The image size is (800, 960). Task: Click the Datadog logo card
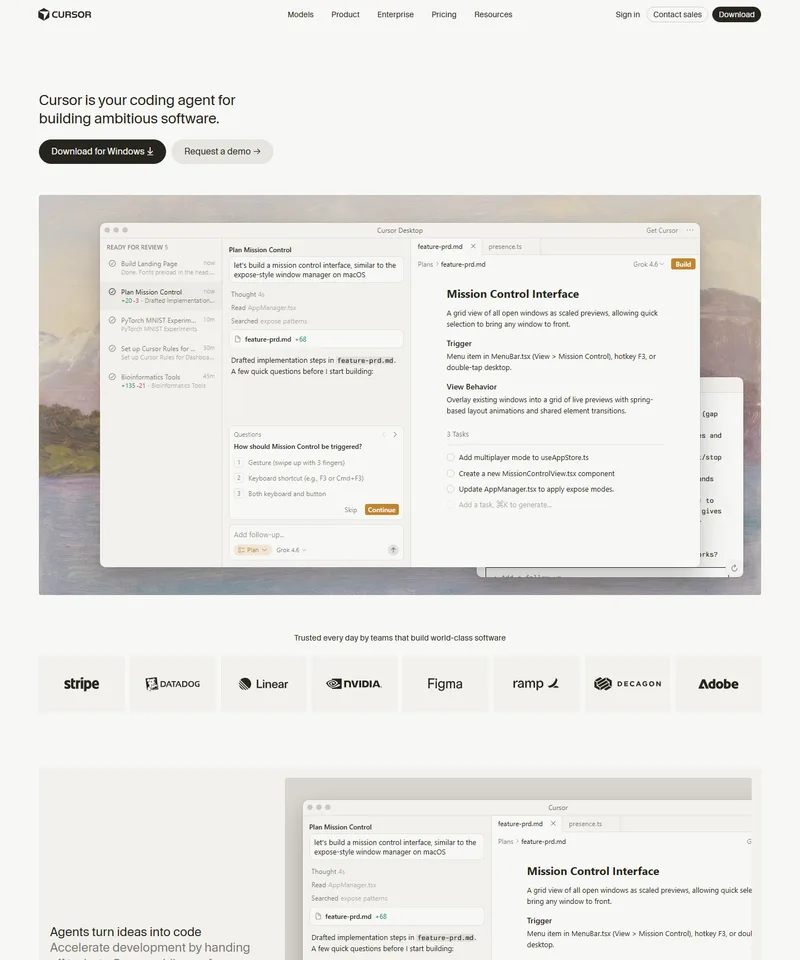(173, 684)
